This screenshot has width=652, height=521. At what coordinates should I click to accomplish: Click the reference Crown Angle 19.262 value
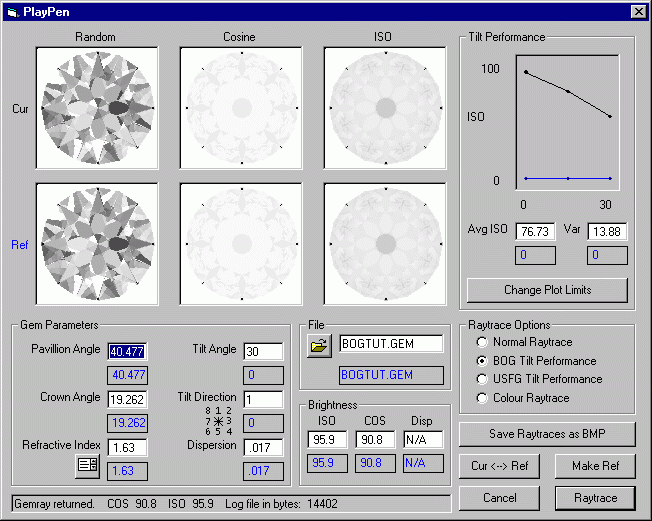127,423
